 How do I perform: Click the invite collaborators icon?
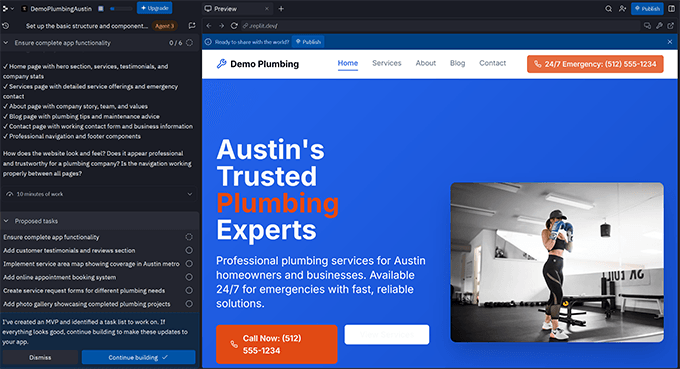pos(622,9)
